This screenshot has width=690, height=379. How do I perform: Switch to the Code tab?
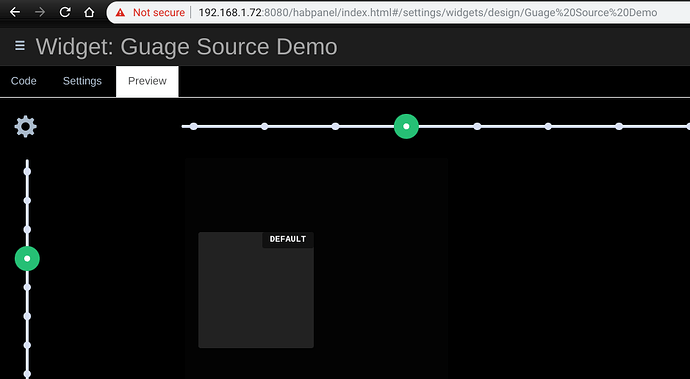24,81
